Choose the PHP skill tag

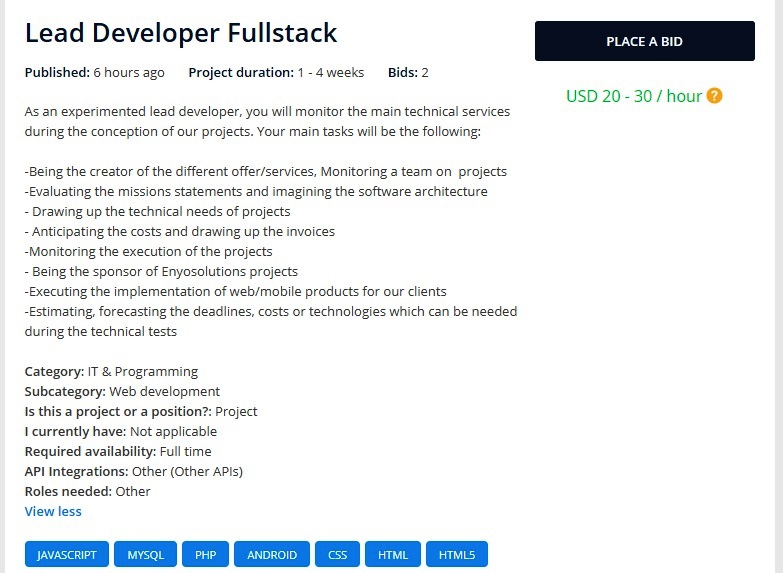(x=206, y=554)
